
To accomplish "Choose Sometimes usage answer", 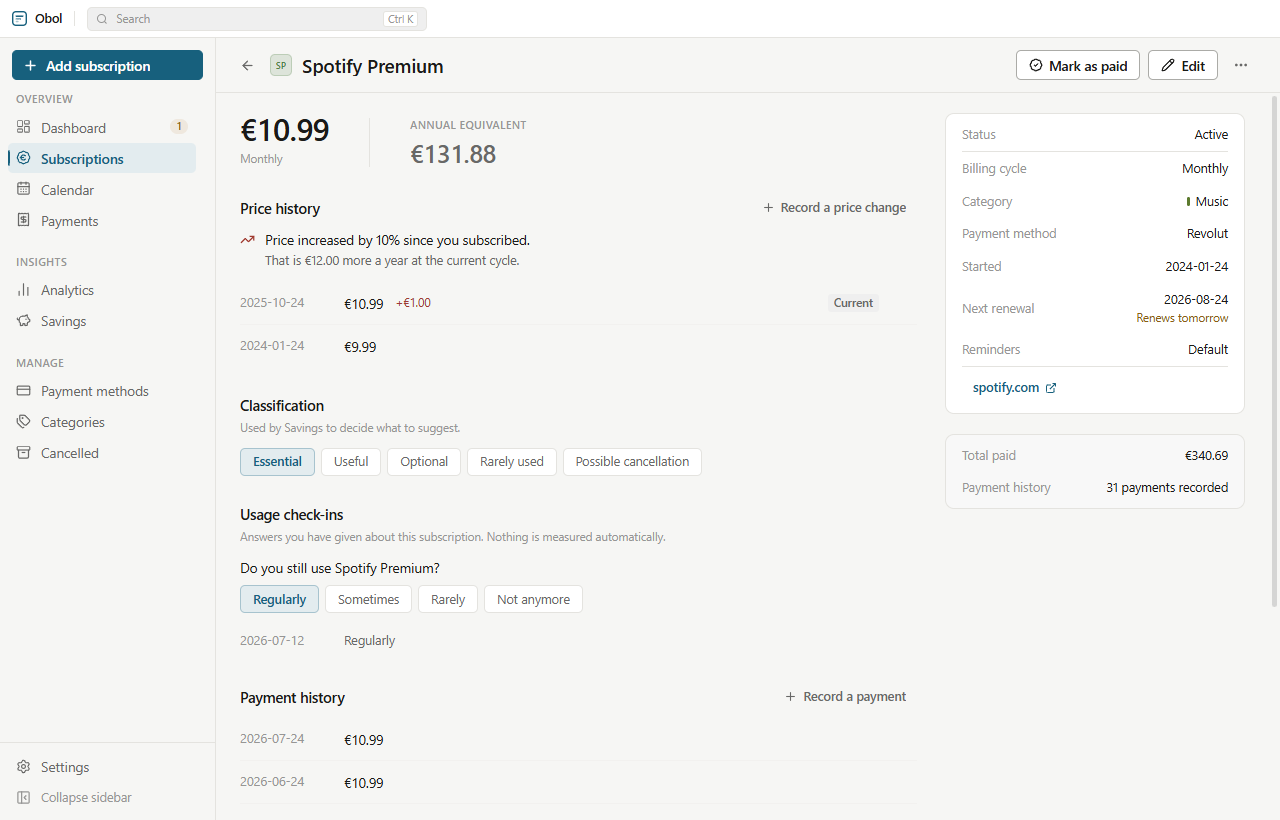I will tap(368, 599).
